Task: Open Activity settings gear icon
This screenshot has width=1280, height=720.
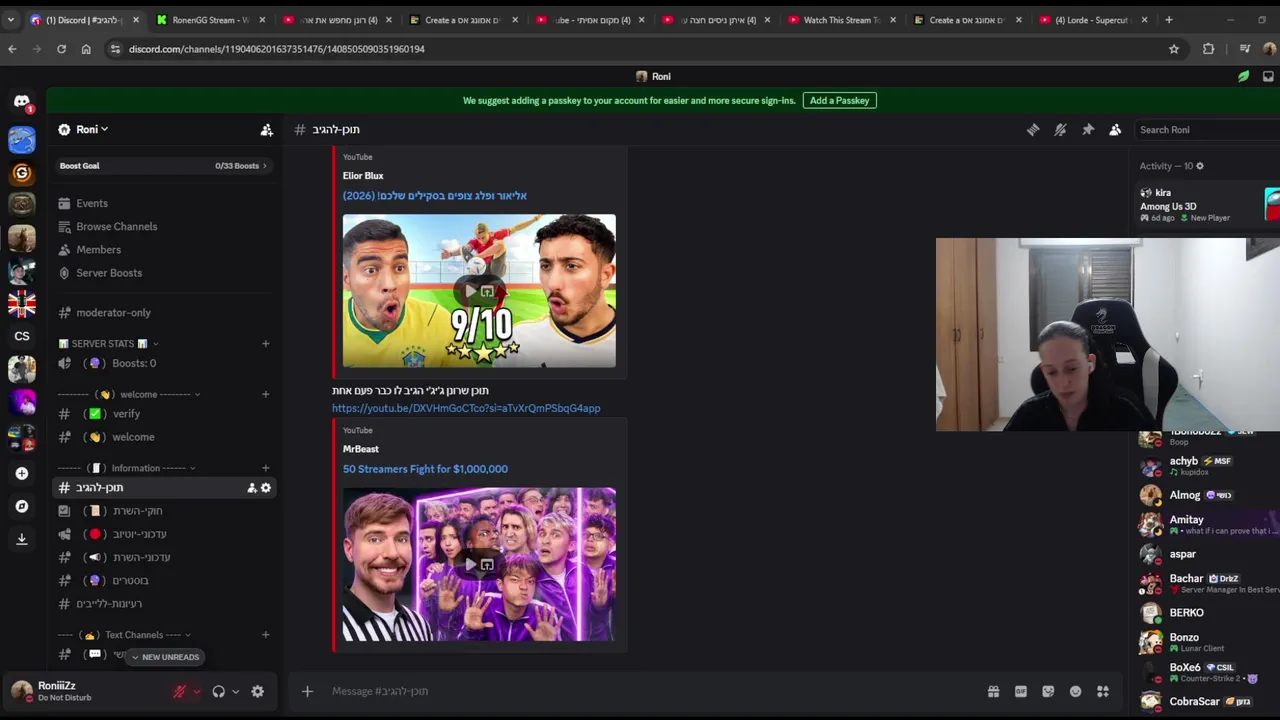Action: point(1200,166)
